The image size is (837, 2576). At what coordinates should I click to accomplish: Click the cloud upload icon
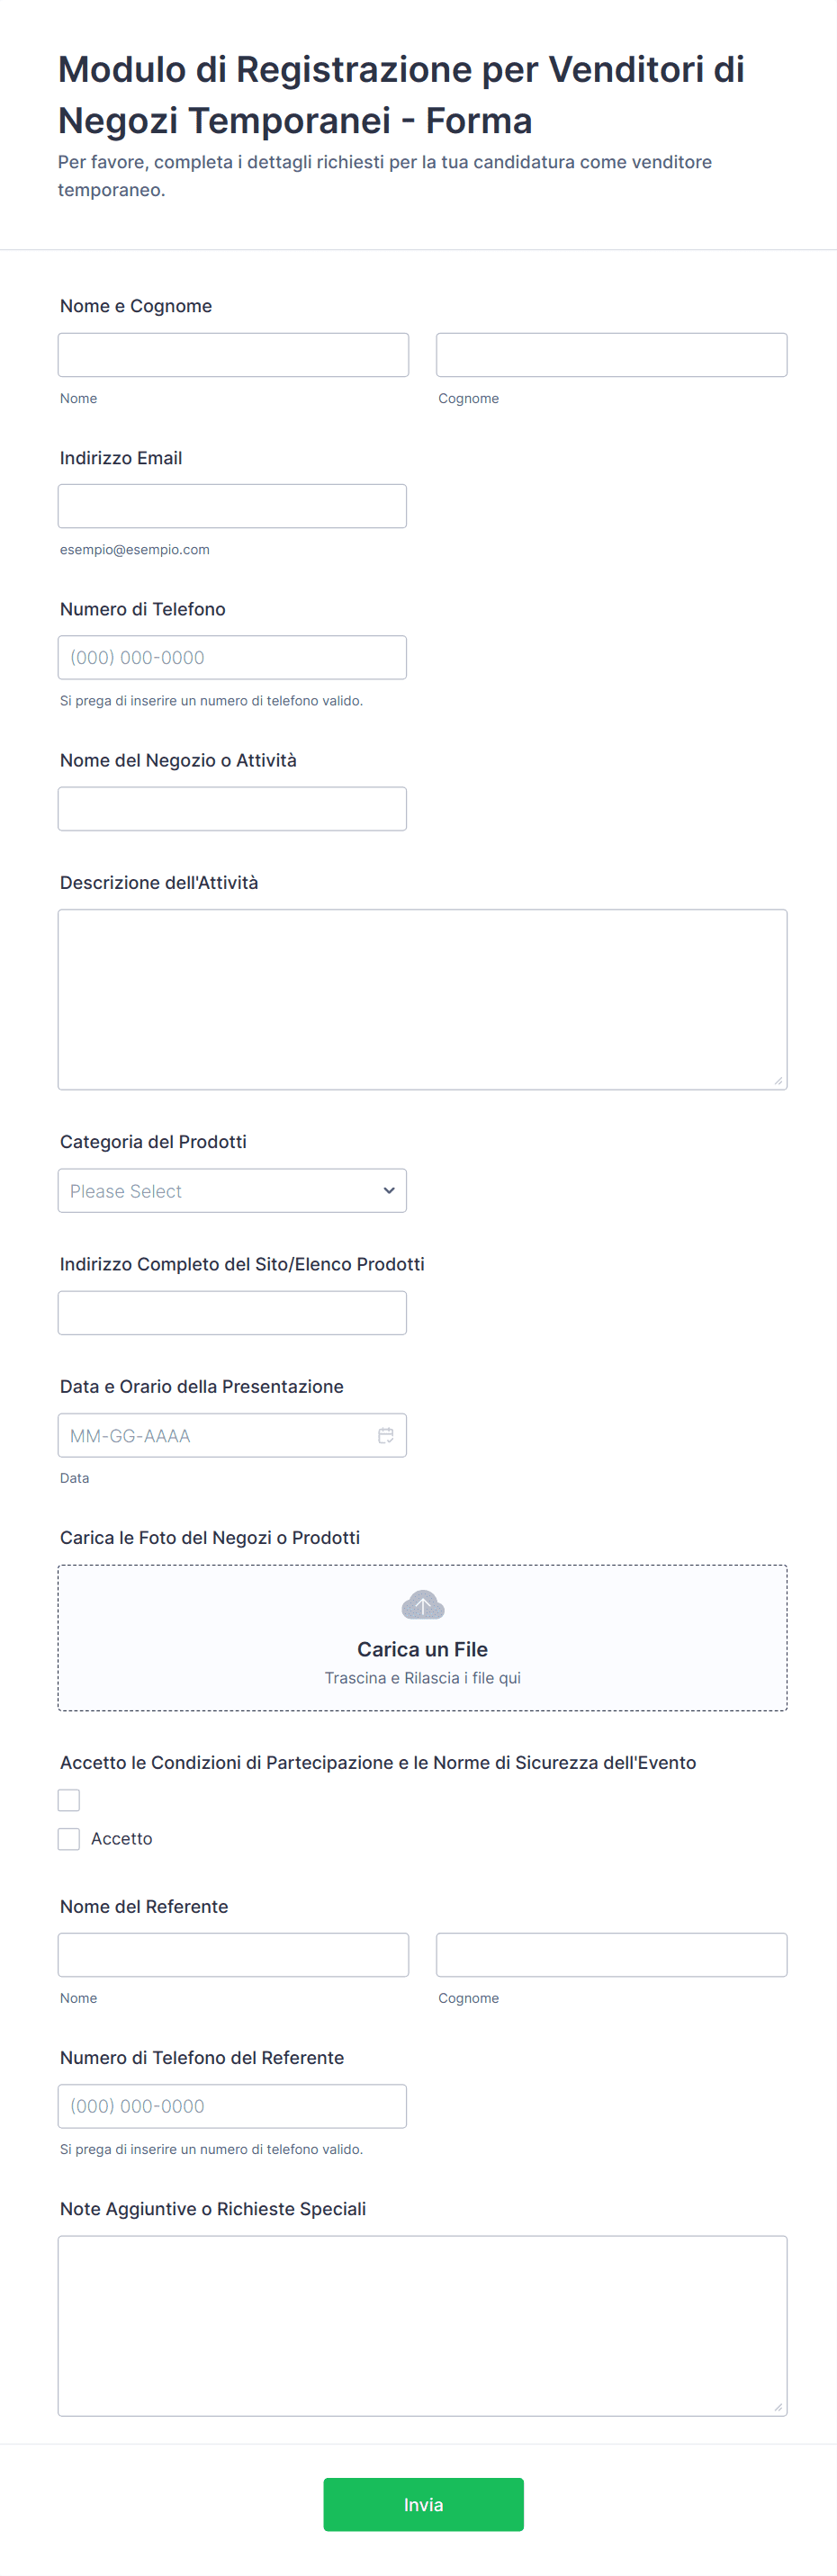422,1605
